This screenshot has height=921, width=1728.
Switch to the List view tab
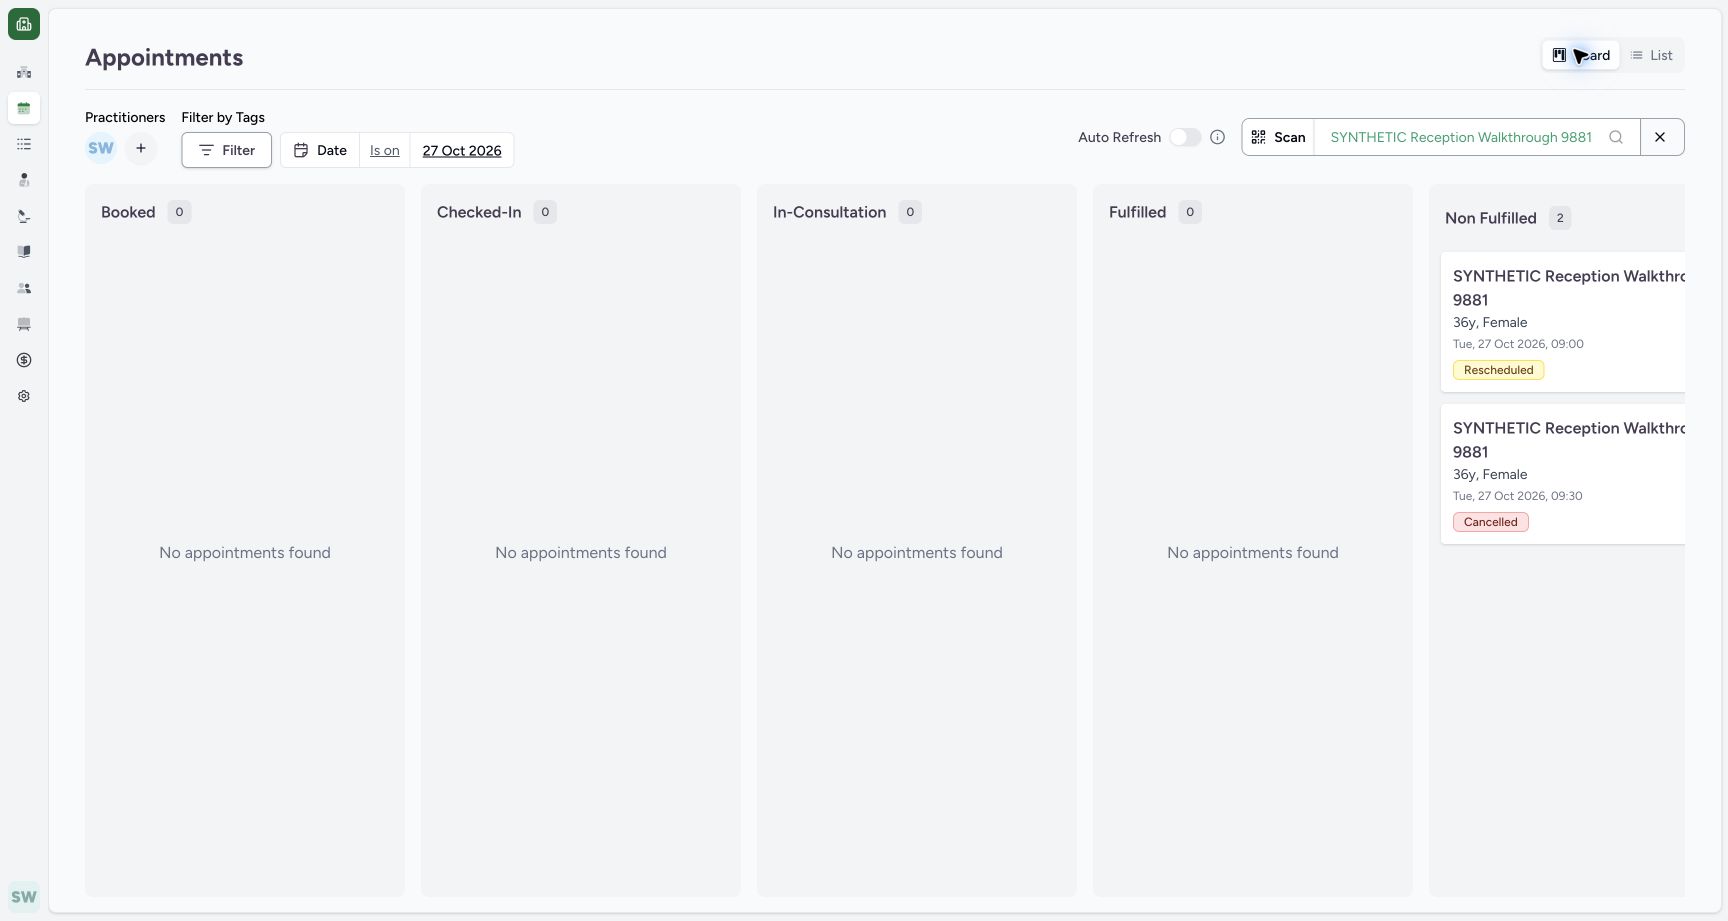(1651, 55)
